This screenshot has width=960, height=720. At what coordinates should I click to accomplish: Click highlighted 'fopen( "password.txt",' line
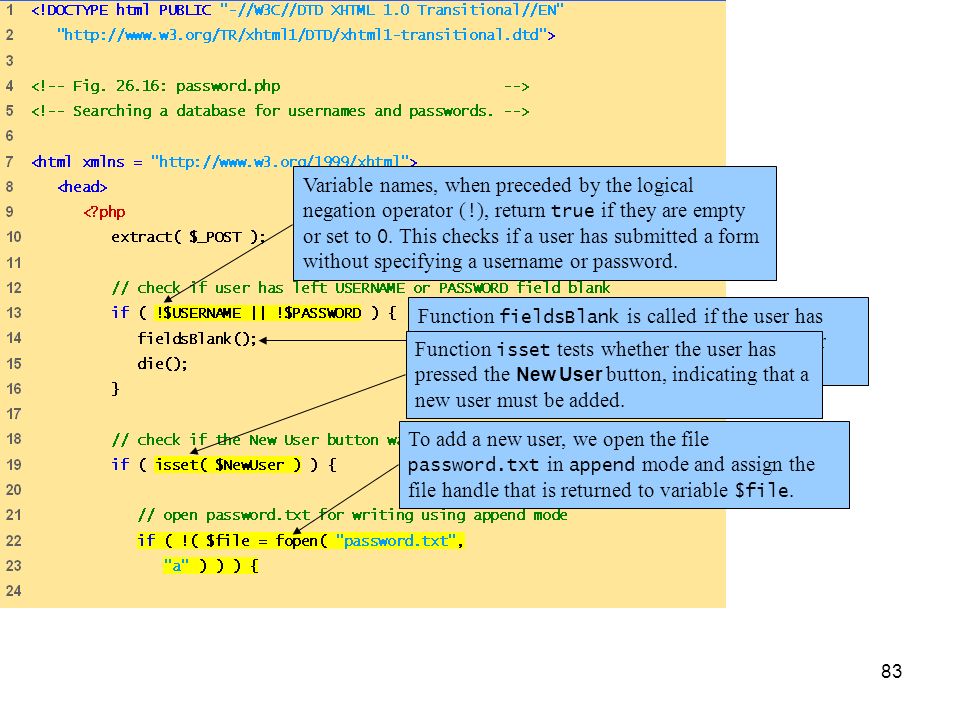pyautogui.click(x=301, y=541)
